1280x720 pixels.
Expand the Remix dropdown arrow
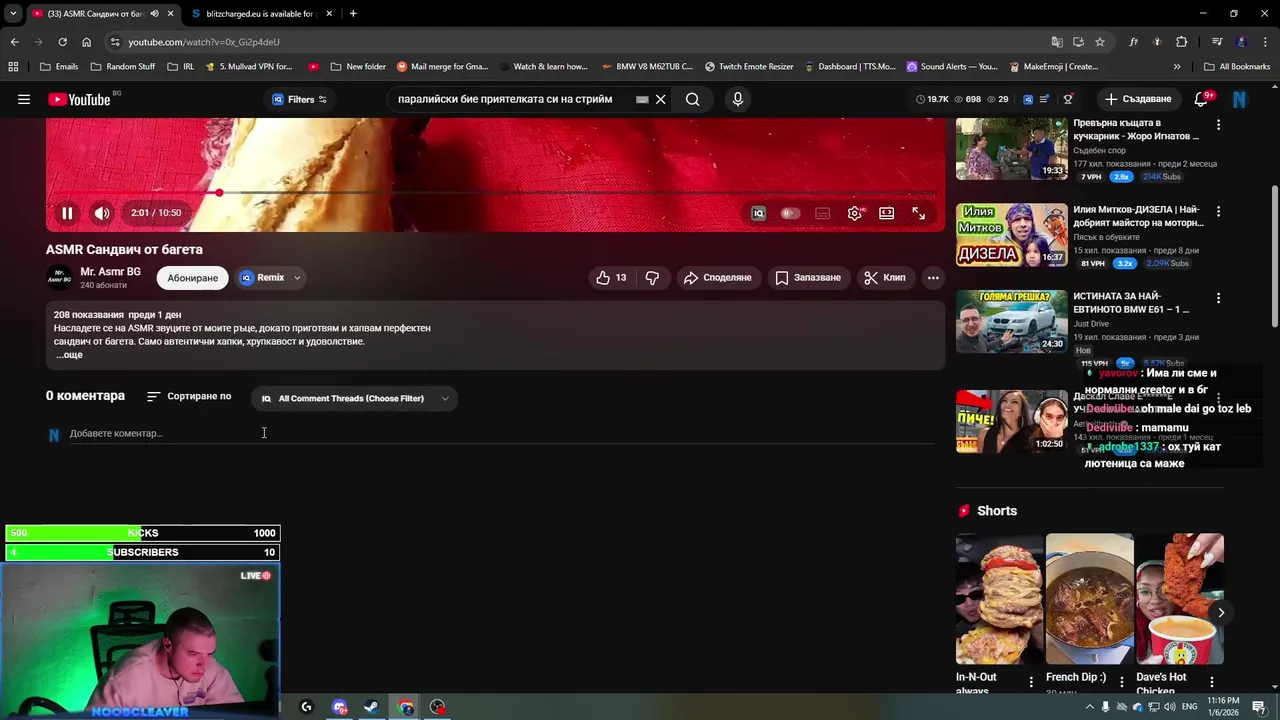[297, 278]
